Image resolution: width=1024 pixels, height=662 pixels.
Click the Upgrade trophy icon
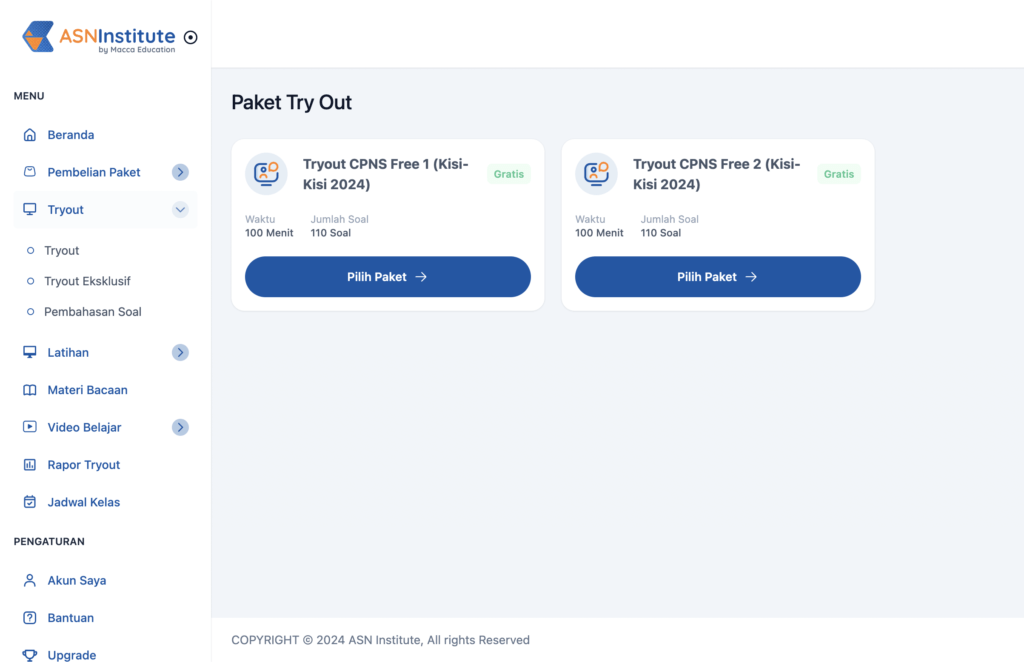click(29, 655)
